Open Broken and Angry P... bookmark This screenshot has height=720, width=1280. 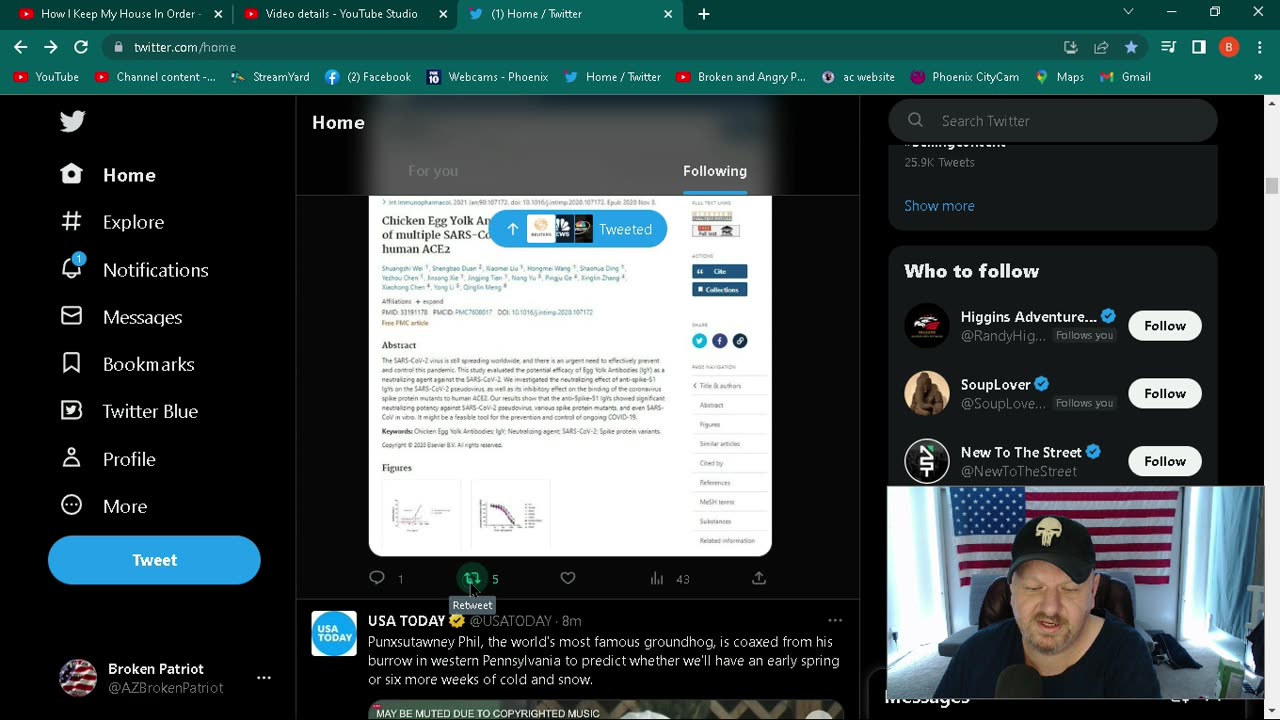(x=741, y=77)
